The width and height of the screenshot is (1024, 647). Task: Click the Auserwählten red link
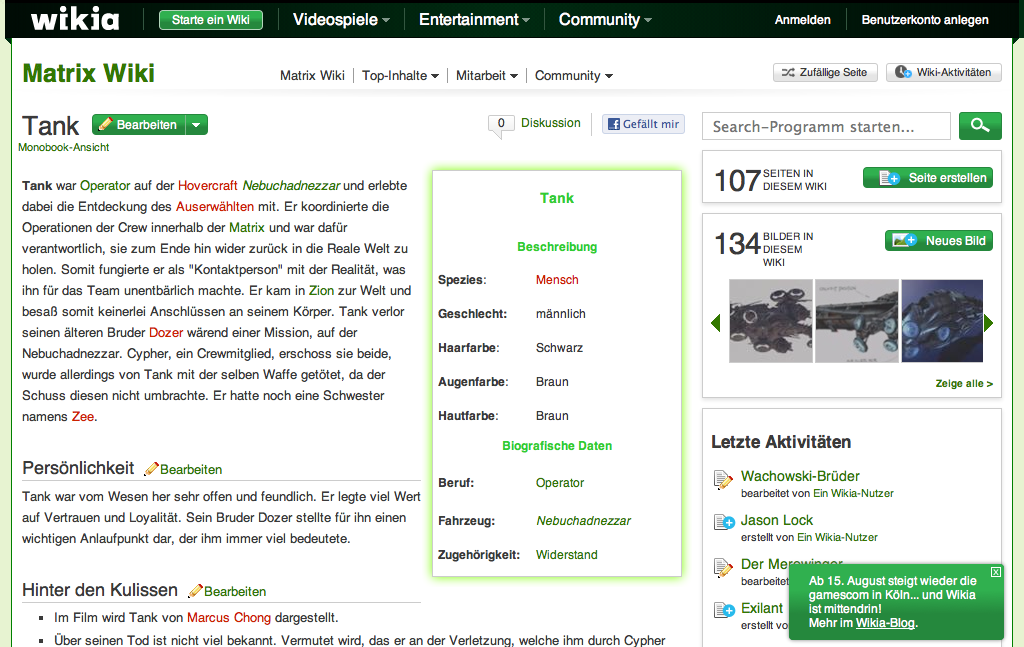[x=215, y=206]
